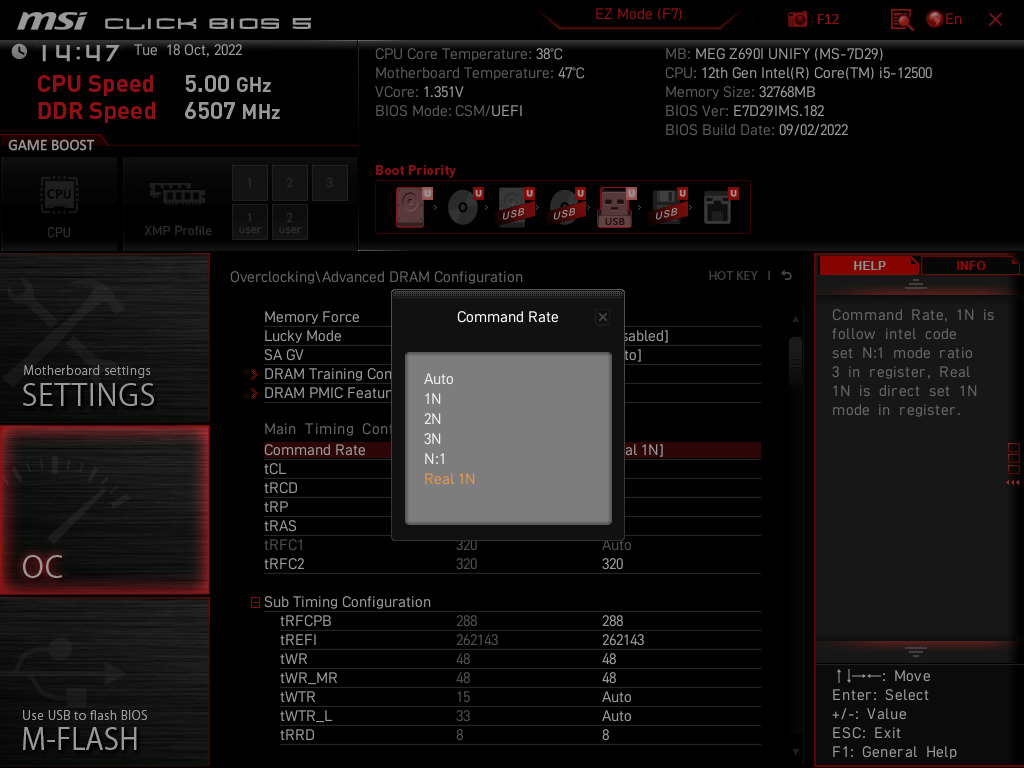This screenshot has height=768, width=1024.
Task: Select the highlighted Command Rate row
Action: (x=512, y=450)
